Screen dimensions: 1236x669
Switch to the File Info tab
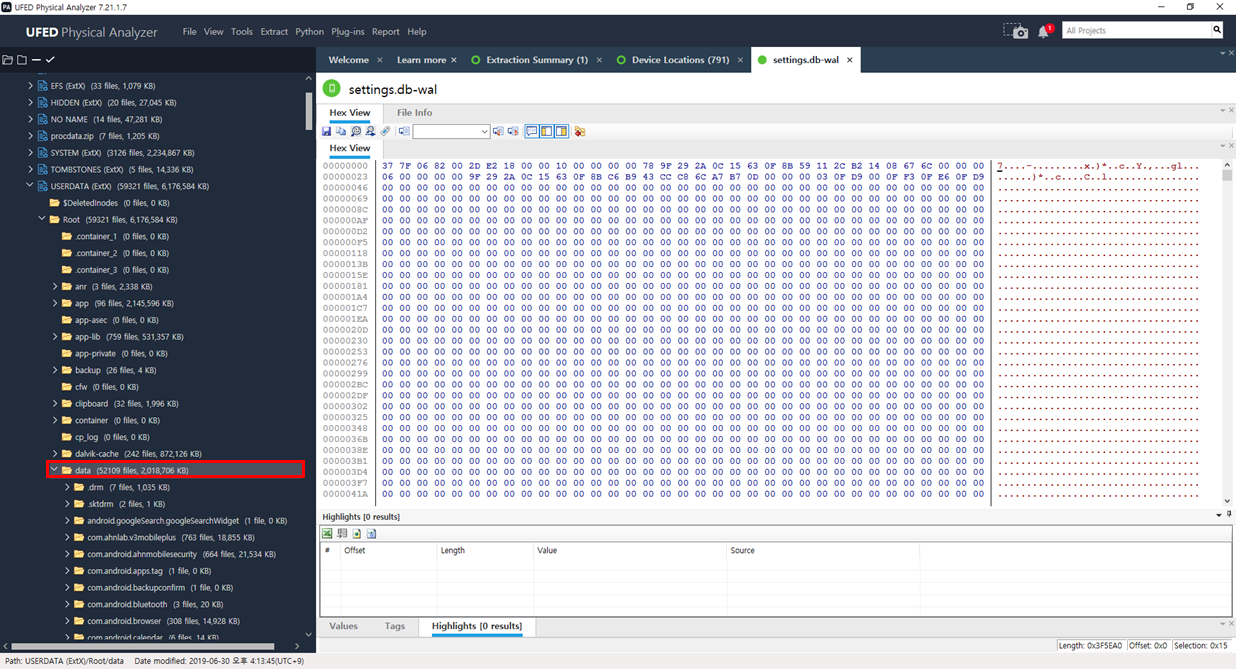pyautogui.click(x=414, y=113)
